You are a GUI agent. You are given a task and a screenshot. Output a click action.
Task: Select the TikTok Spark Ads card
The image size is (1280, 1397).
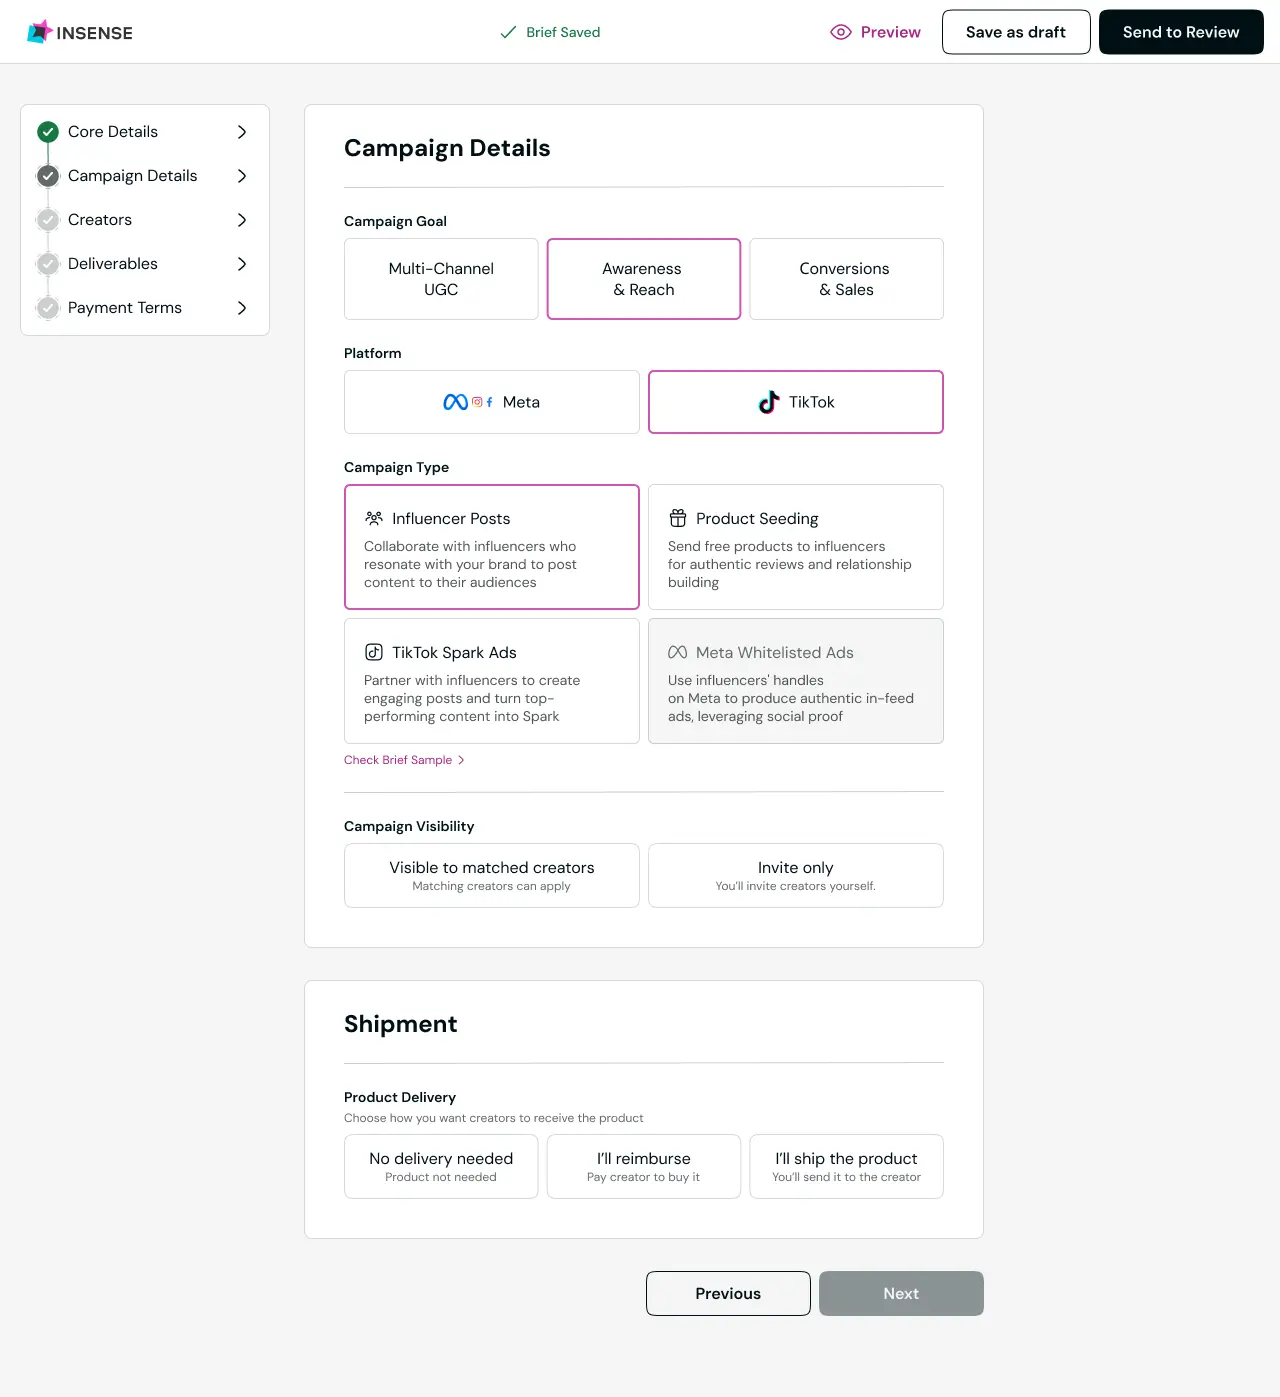tap(492, 681)
